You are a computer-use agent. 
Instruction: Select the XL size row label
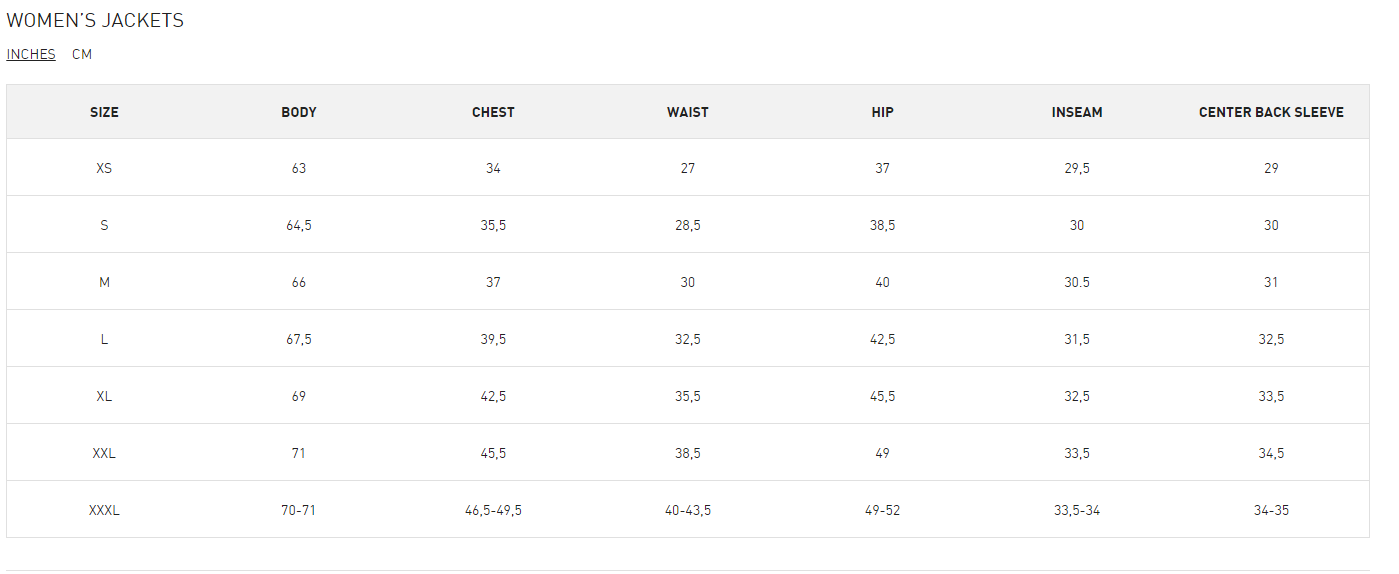tap(104, 396)
